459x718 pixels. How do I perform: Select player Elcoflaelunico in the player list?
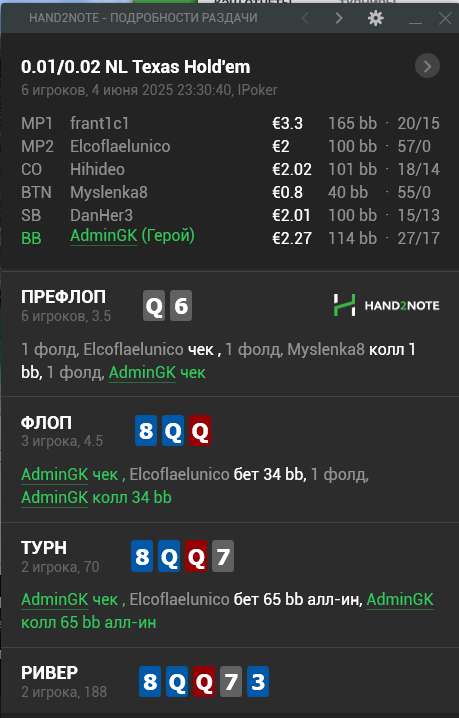pos(120,146)
